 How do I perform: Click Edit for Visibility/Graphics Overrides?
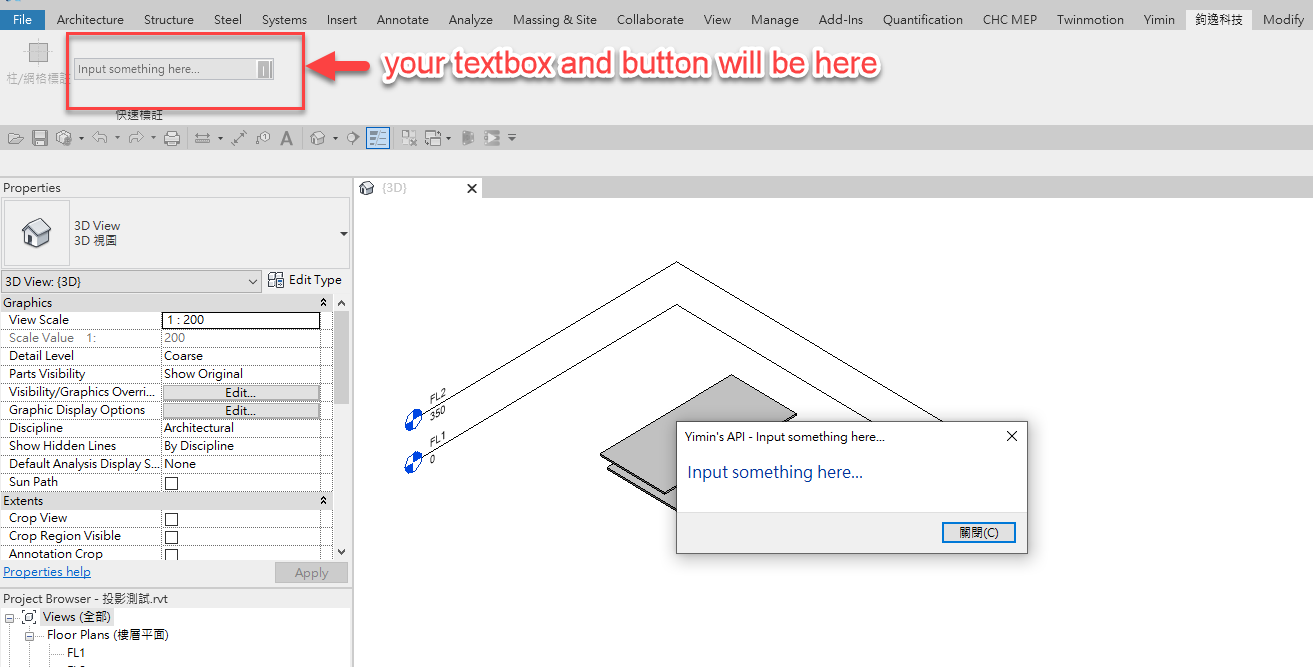point(241,392)
